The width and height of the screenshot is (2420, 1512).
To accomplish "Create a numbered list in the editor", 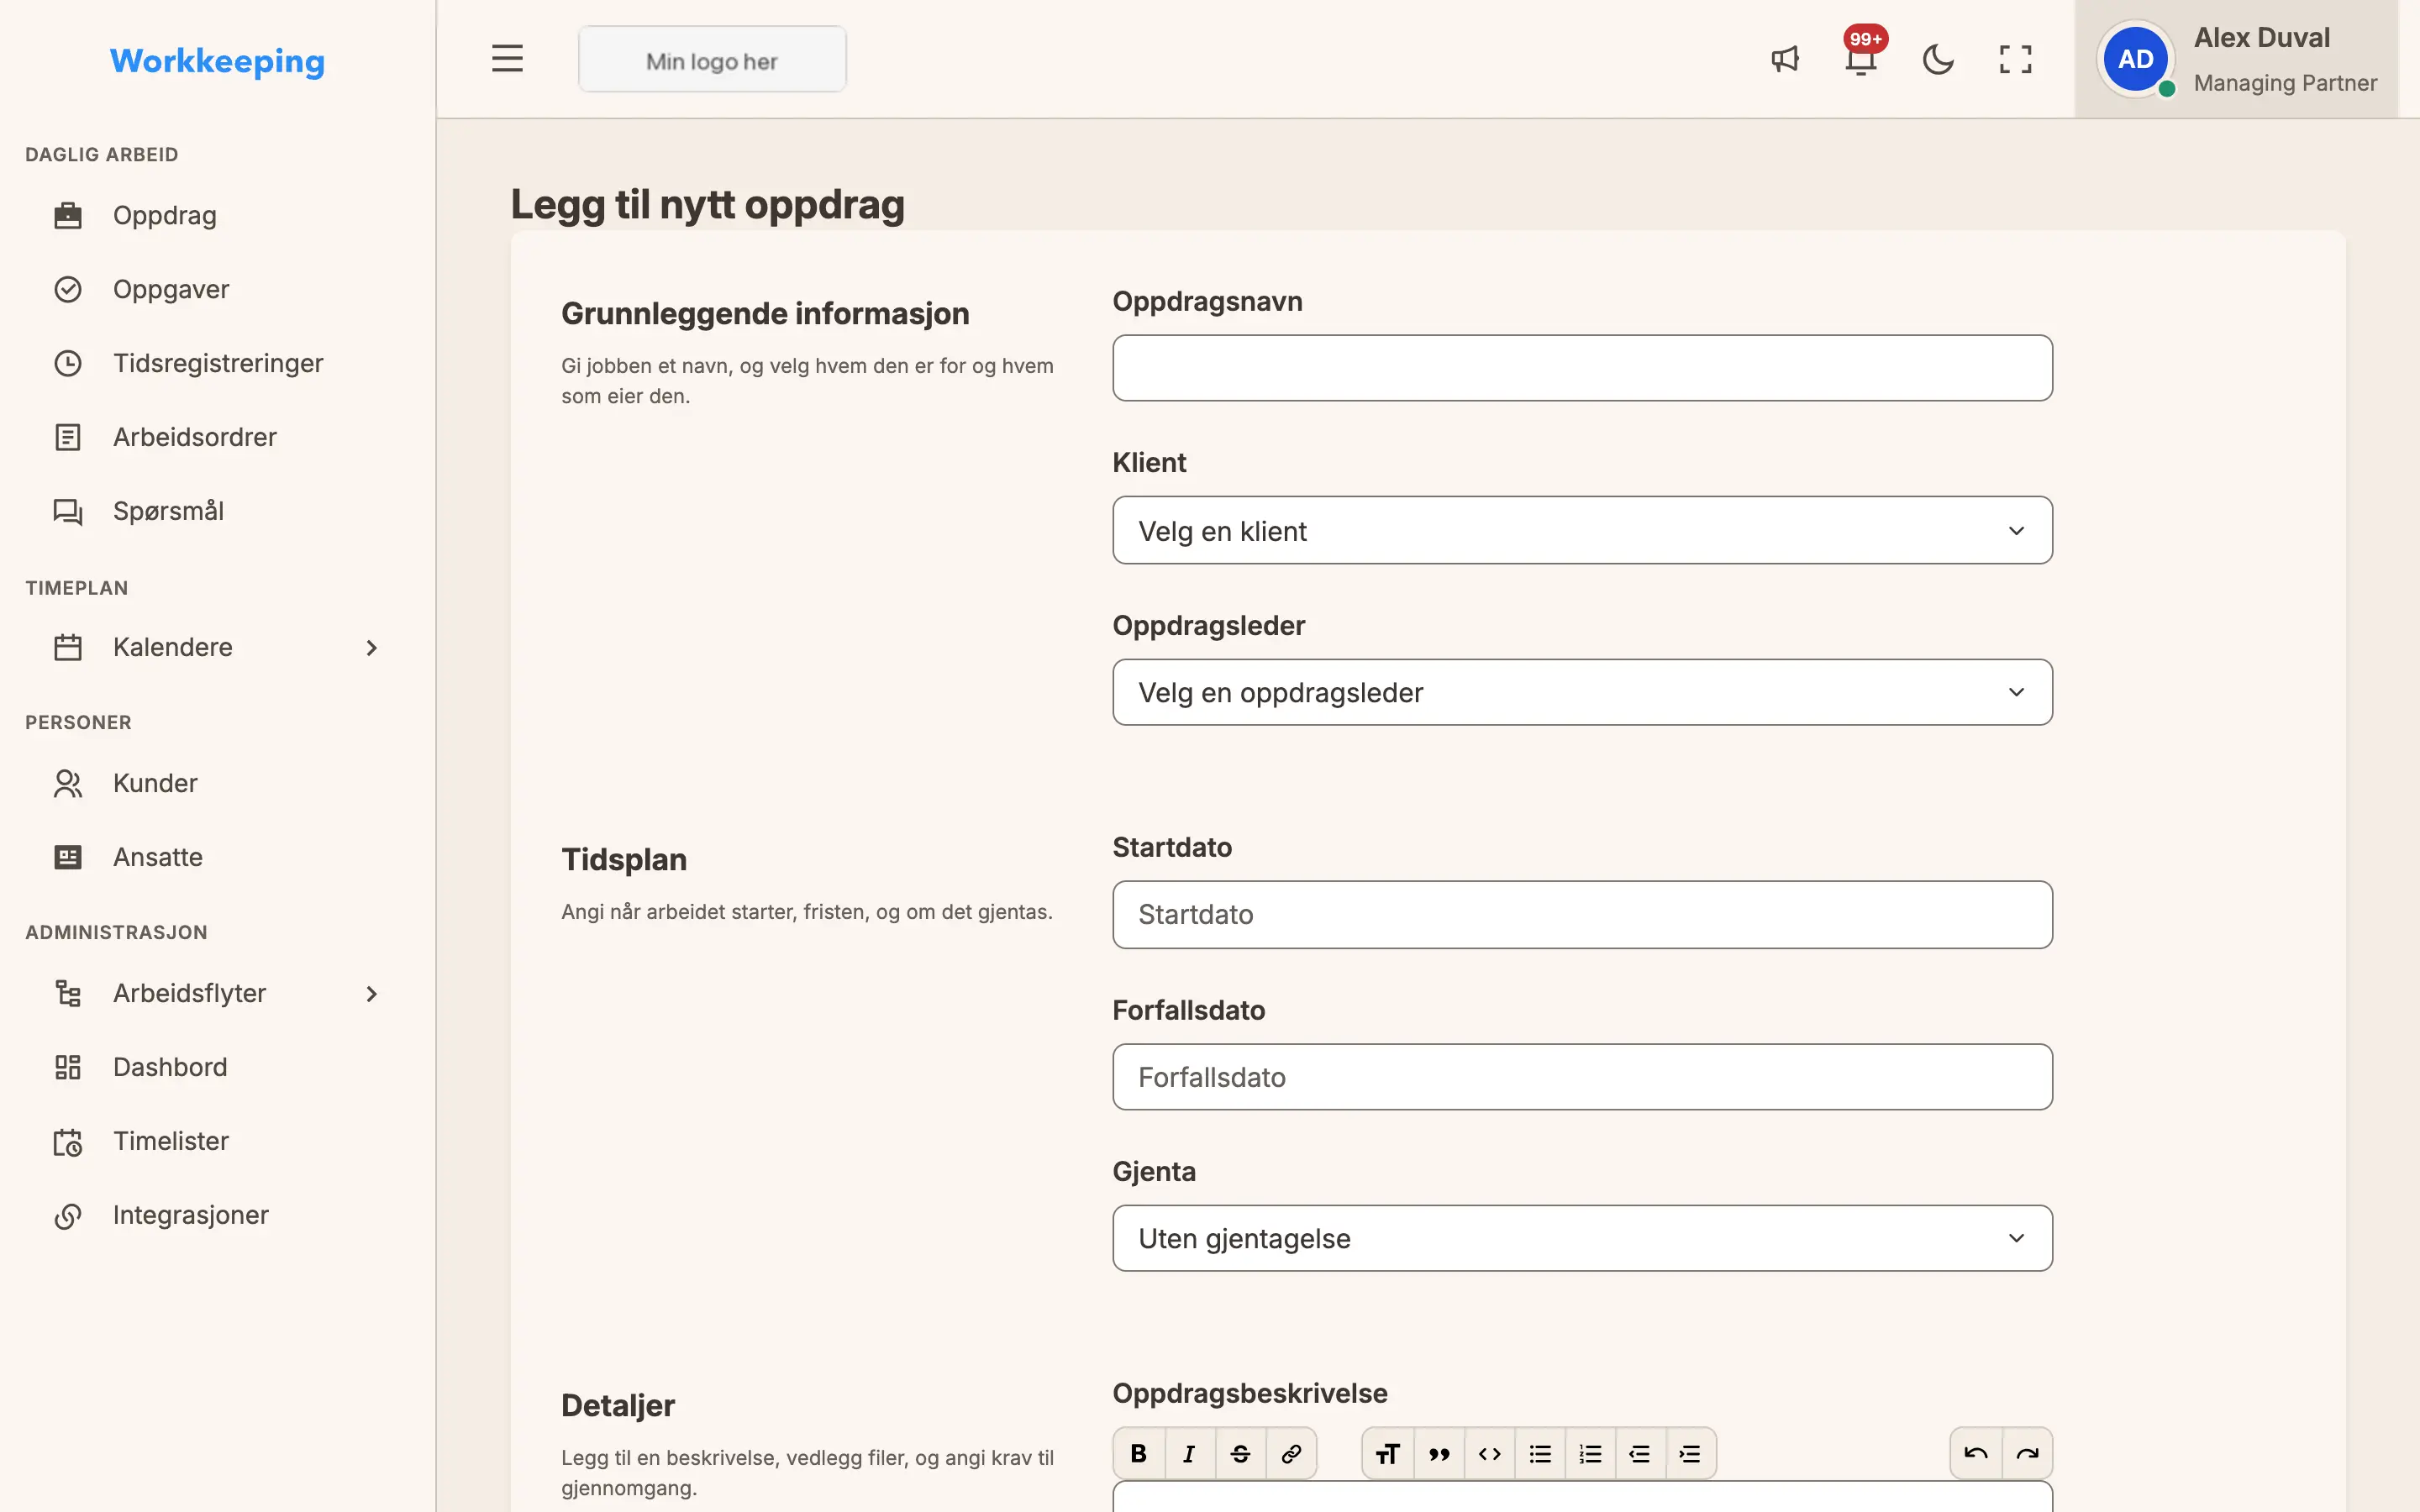I will point(1590,1454).
